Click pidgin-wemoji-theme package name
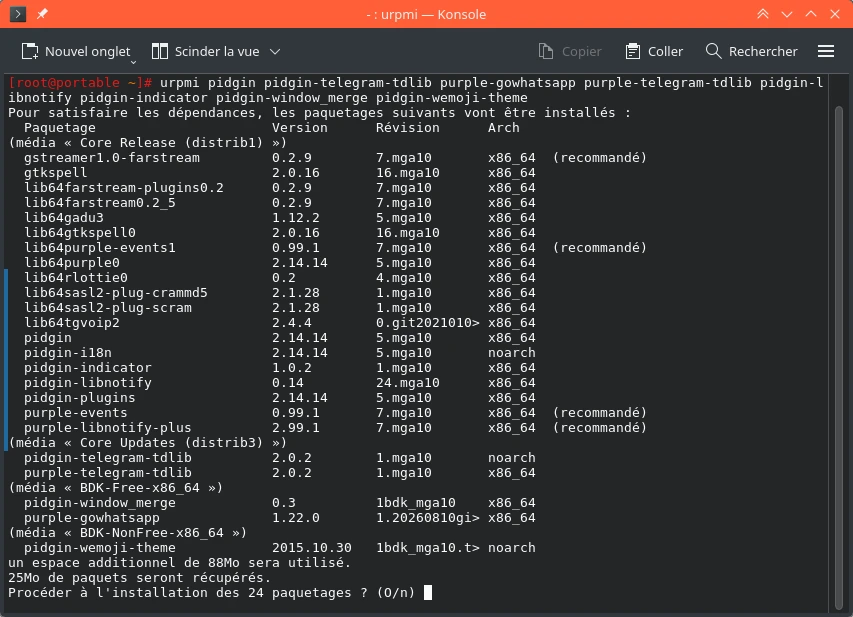The image size is (853, 617). (100, 548)
